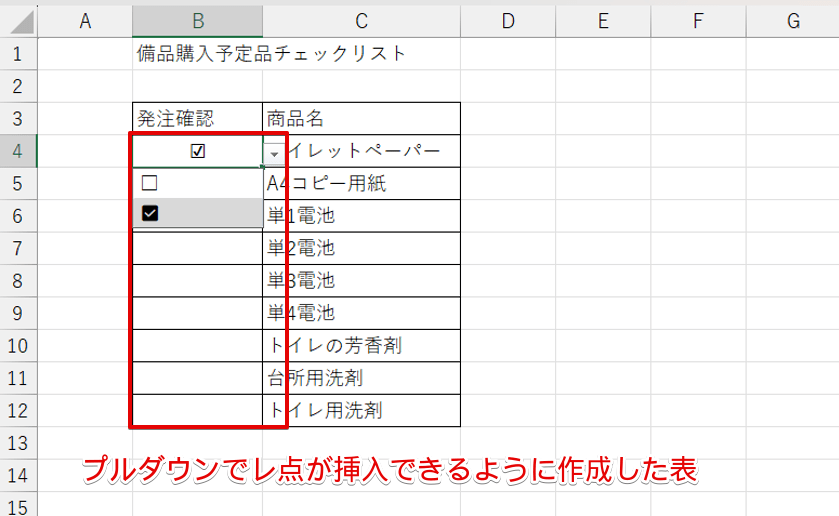The width and height of the screenshot is (839, 516).
Task: Select the A4コピー用紙 cell
Action: coord(361,184)
